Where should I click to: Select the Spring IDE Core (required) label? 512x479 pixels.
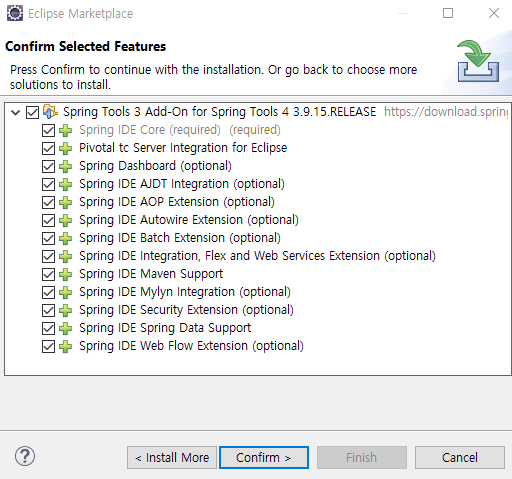coord(150,130)
